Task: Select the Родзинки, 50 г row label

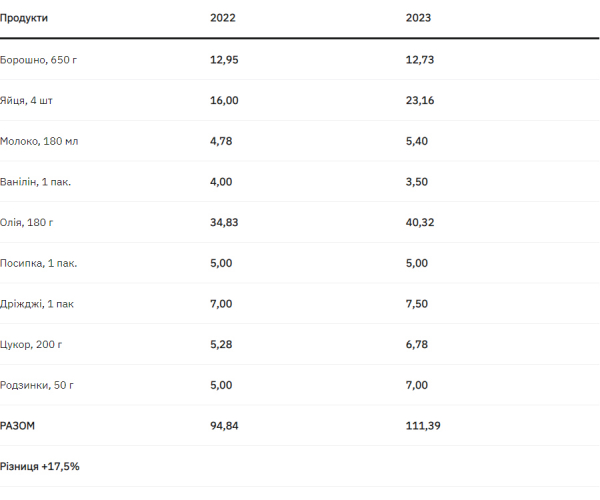Action: pyautogui.click(x=36, y=385)
